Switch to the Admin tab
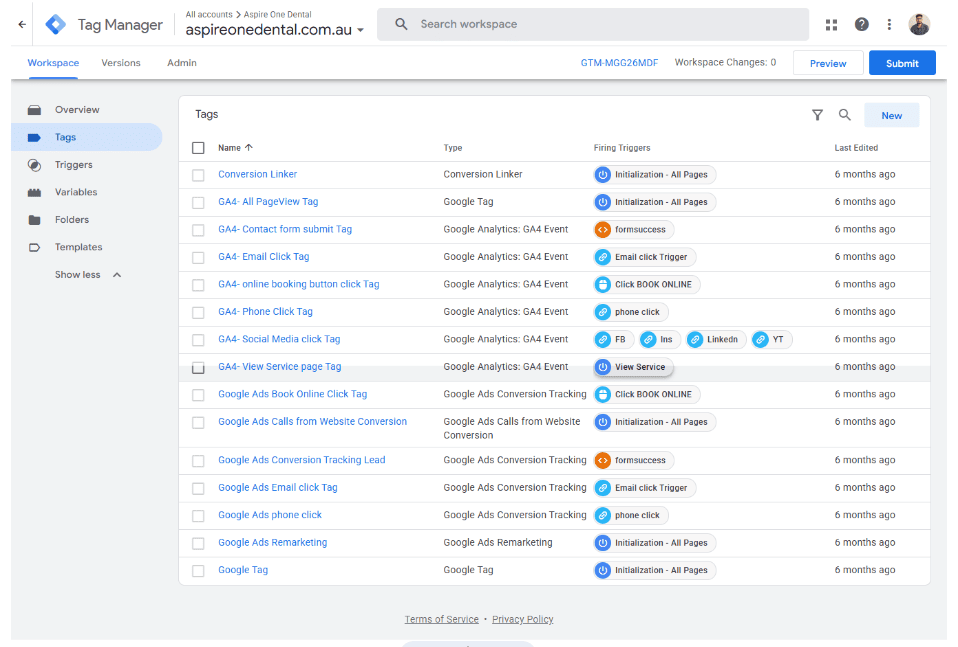Screen dimensions: 958x647 point(182,63)
